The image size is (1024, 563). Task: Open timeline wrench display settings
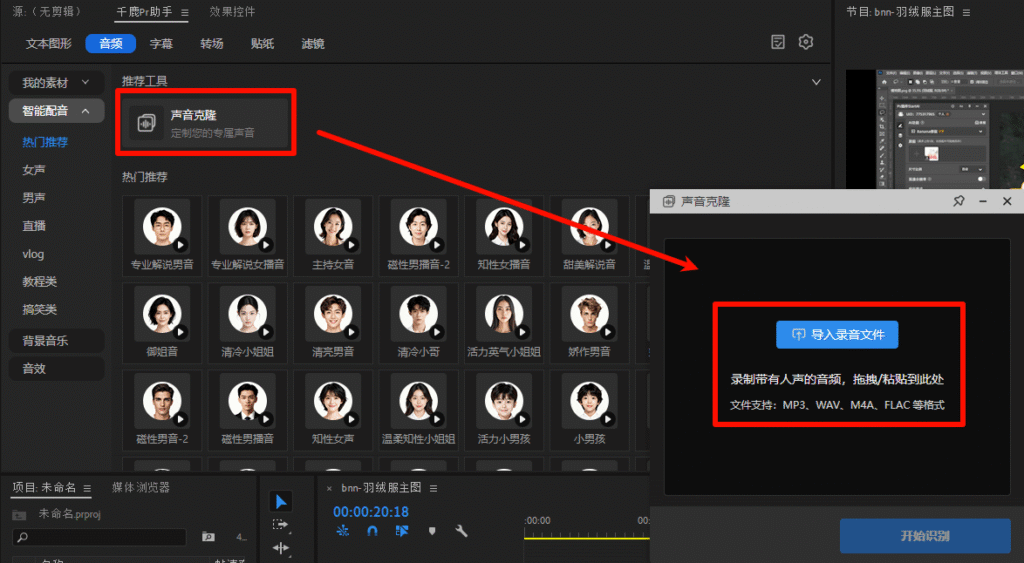[x=461, y=532]
